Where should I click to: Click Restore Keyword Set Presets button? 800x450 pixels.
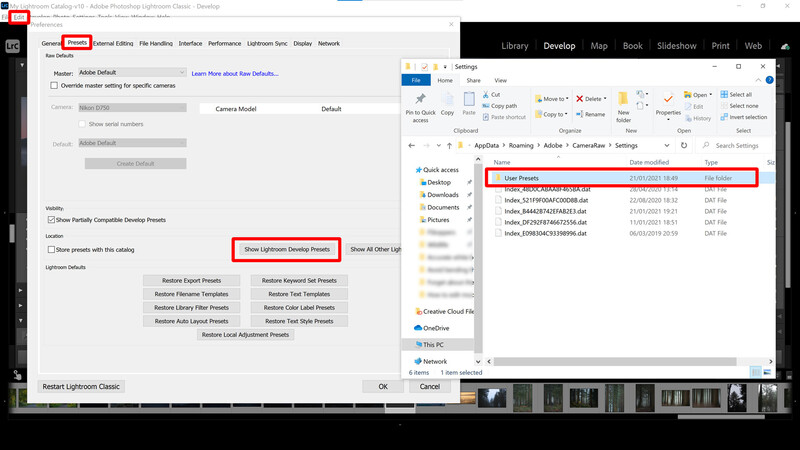pyautogui.click(x=299, y=281)
